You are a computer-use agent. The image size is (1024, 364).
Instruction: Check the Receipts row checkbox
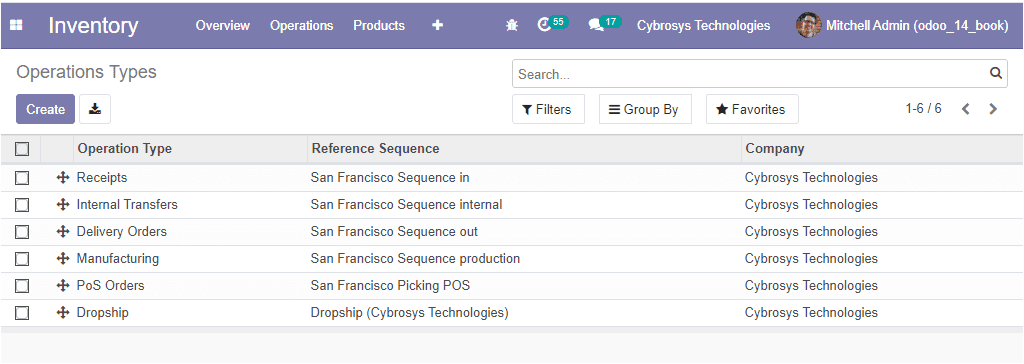22,178
